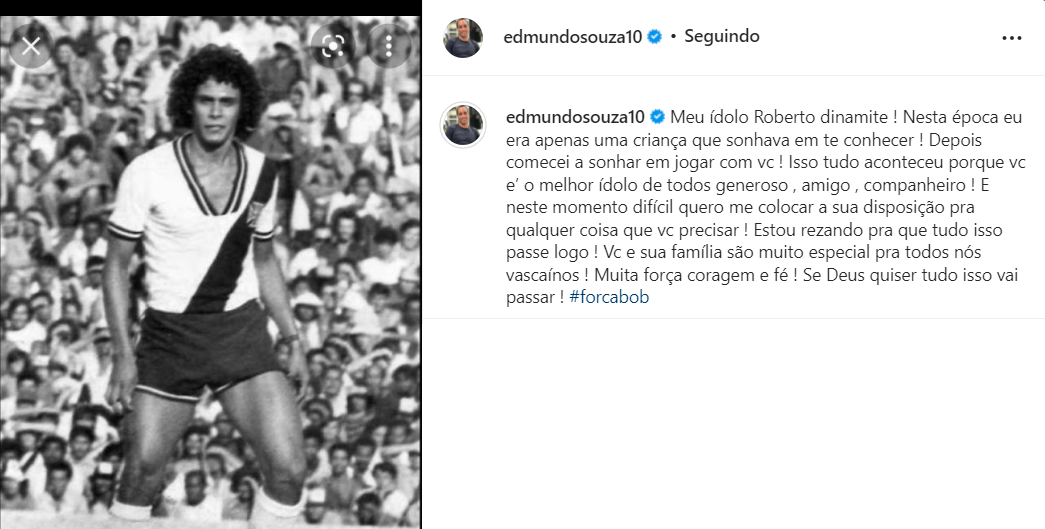Click the profile avatar in the post header

tap(463, 37)
